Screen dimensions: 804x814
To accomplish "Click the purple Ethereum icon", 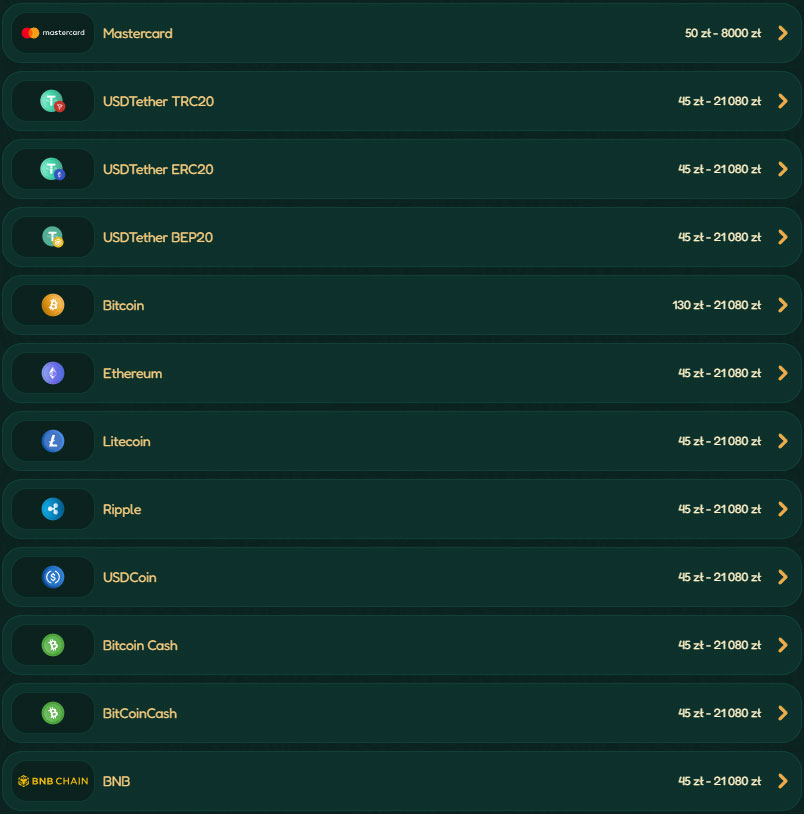I will click(x=53, y=373).
